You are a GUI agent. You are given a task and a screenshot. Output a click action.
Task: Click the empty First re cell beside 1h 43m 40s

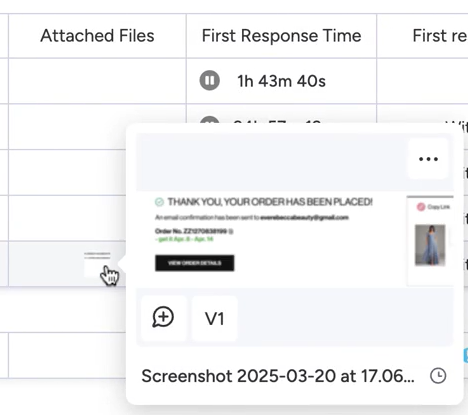pyautogui.click(x=422, y=81)
